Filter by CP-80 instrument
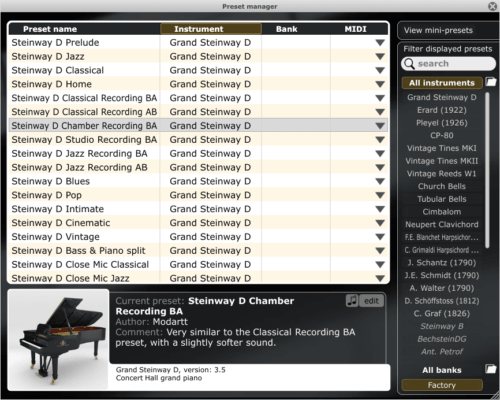 point(442,135)
